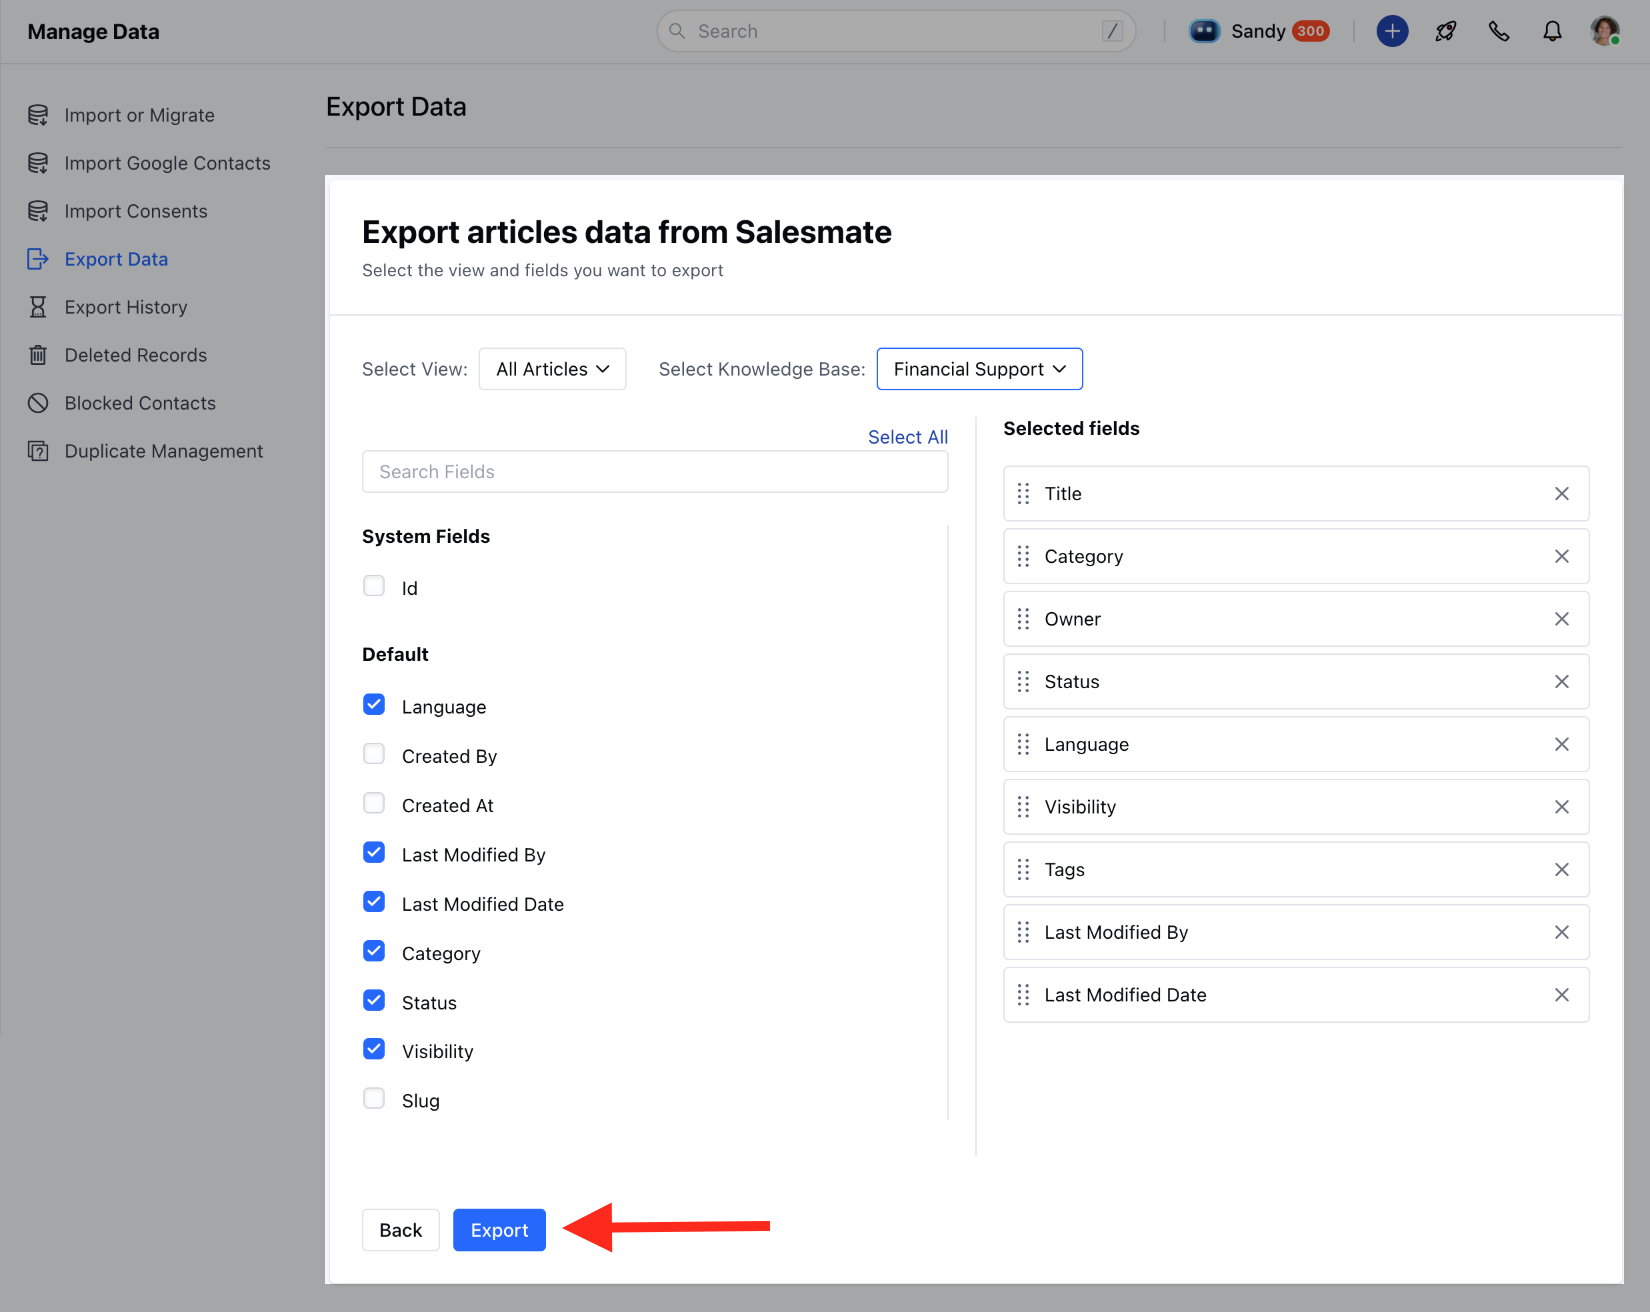Click the Select All link
The width and height of the screenshot is (1650, 1312).
tap(908, 437)
